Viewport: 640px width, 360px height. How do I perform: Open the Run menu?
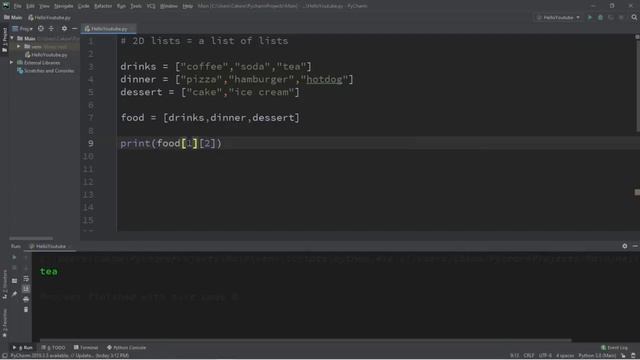coord(121,6)
